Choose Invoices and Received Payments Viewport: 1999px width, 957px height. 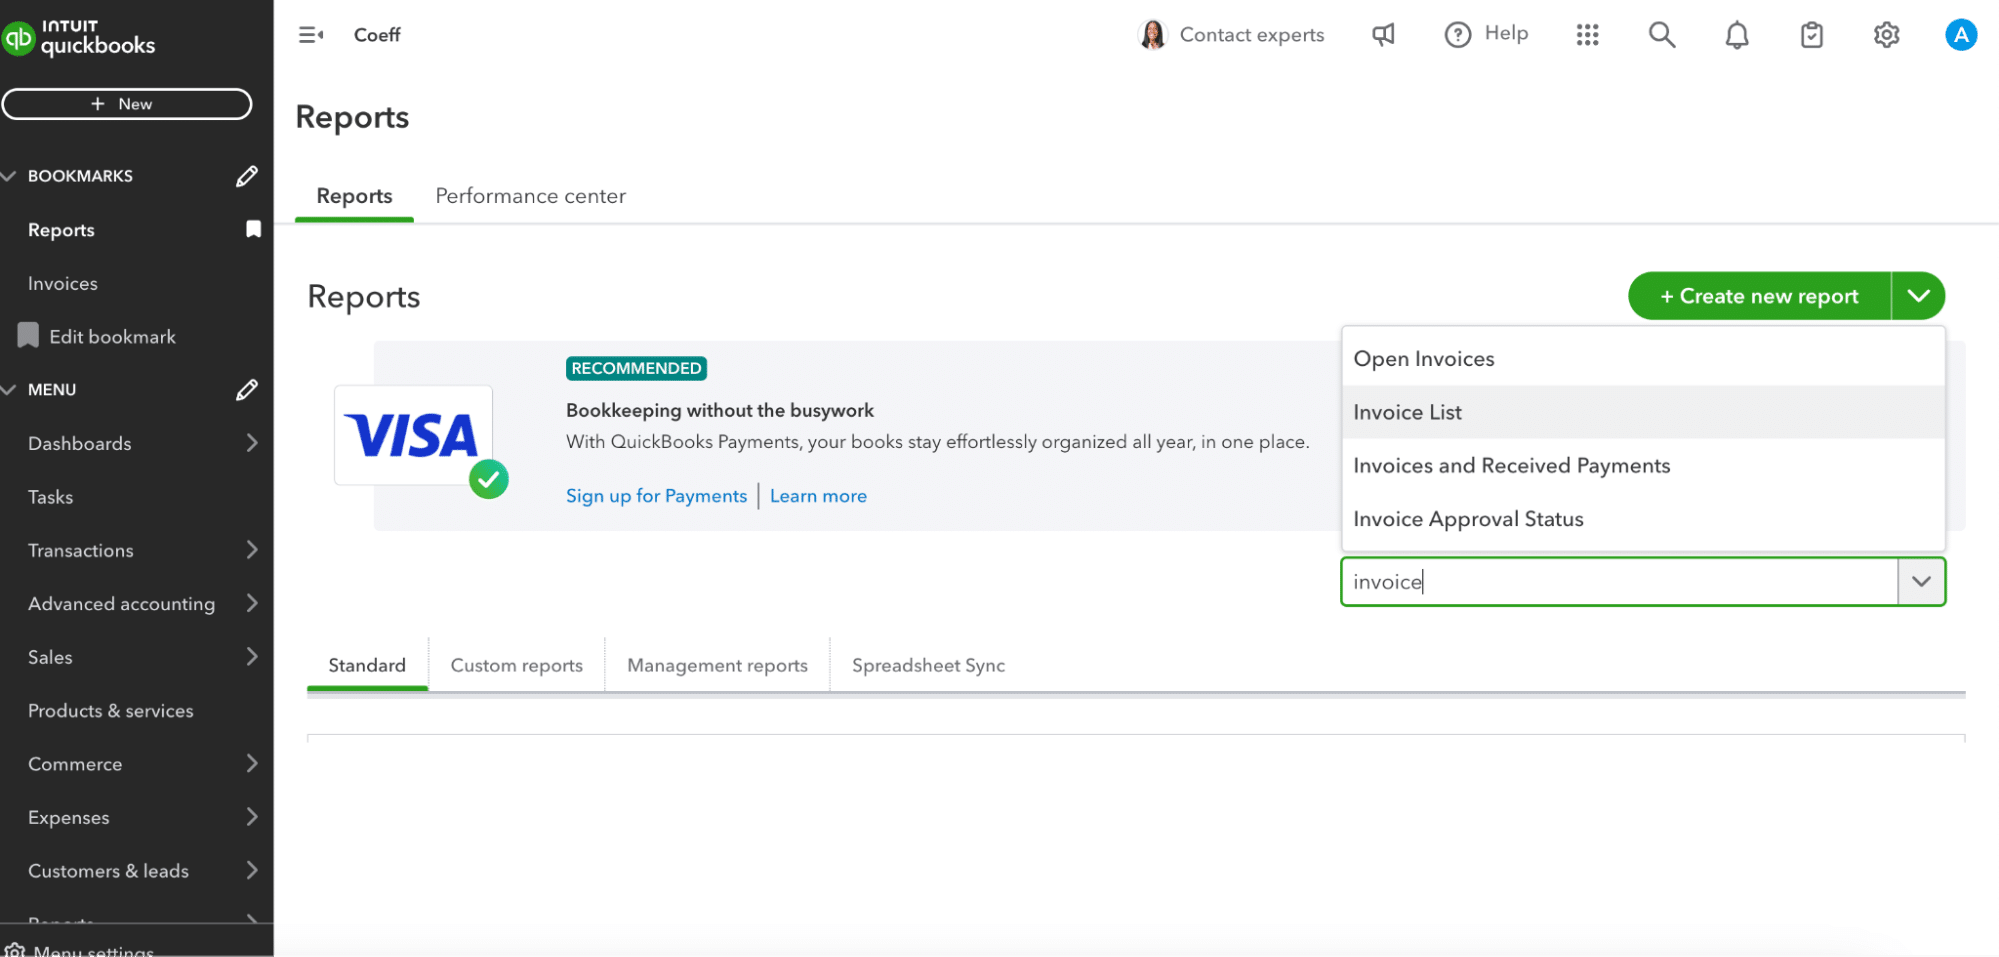coord(1643,466)
